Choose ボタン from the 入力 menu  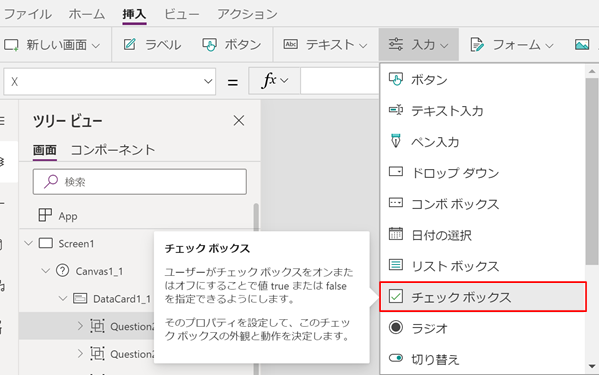(x=483, y=80)
